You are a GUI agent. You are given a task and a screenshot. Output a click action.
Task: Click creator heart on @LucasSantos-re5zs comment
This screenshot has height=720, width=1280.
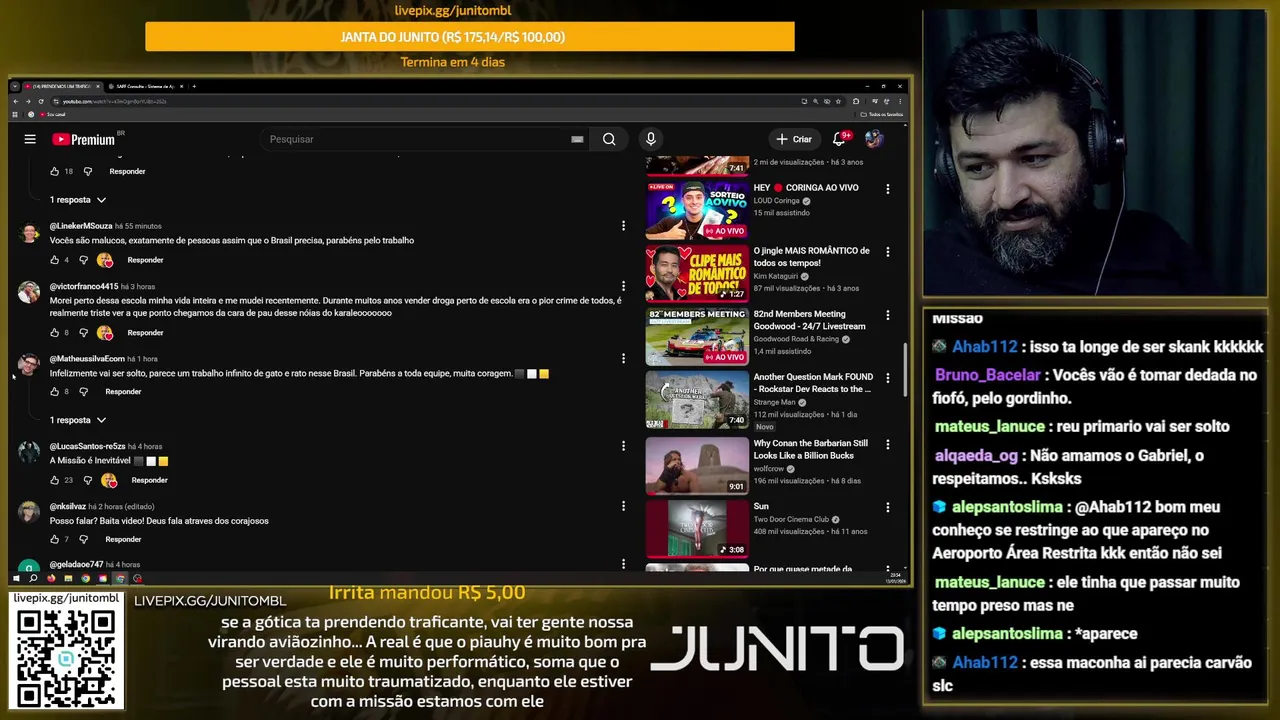(x=109, y=480)
